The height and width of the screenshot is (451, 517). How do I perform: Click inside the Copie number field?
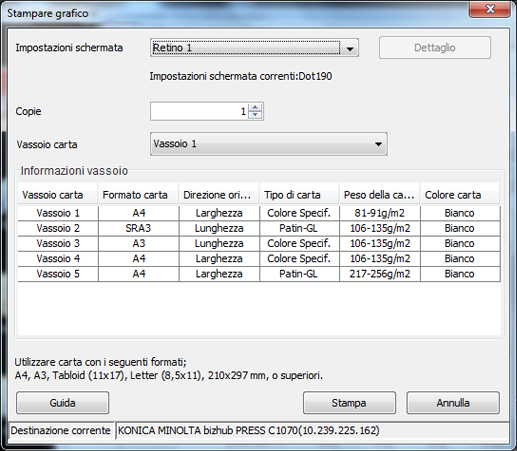pyautogui.click(x=199, y=111)
